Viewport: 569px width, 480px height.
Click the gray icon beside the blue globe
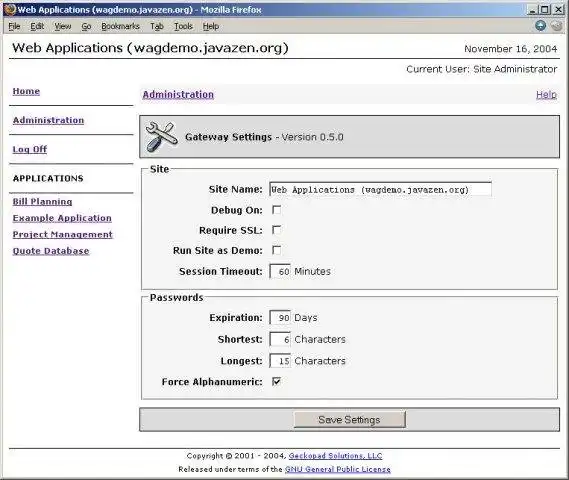click(557, 26)
